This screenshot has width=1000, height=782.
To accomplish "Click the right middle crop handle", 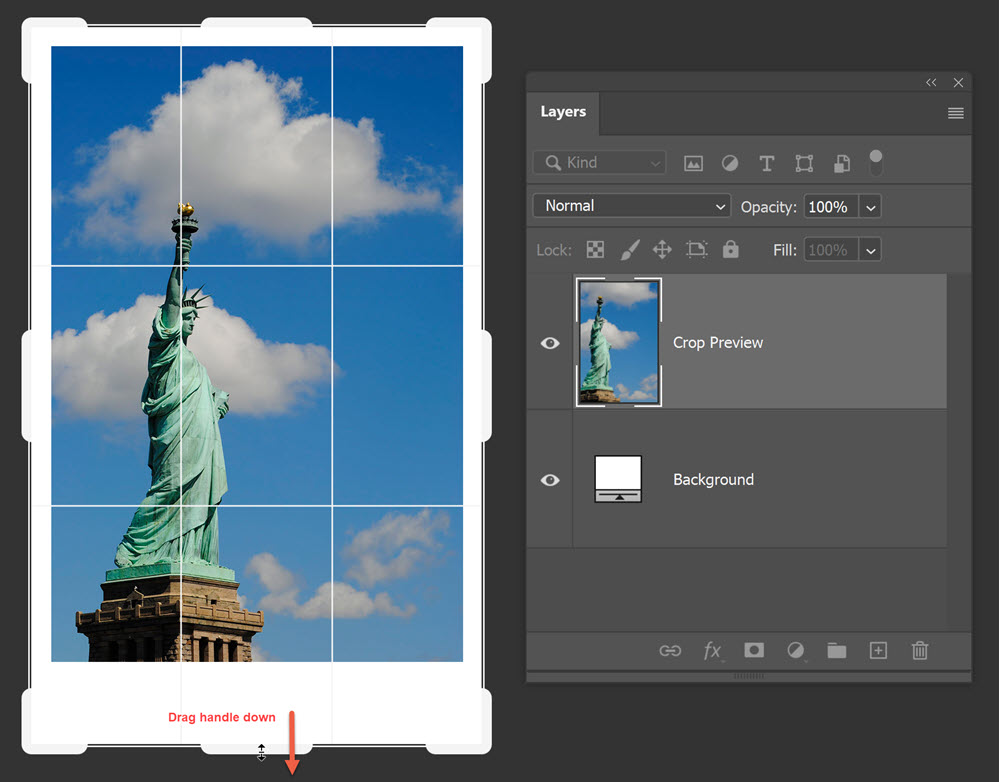I will (486, 385).
